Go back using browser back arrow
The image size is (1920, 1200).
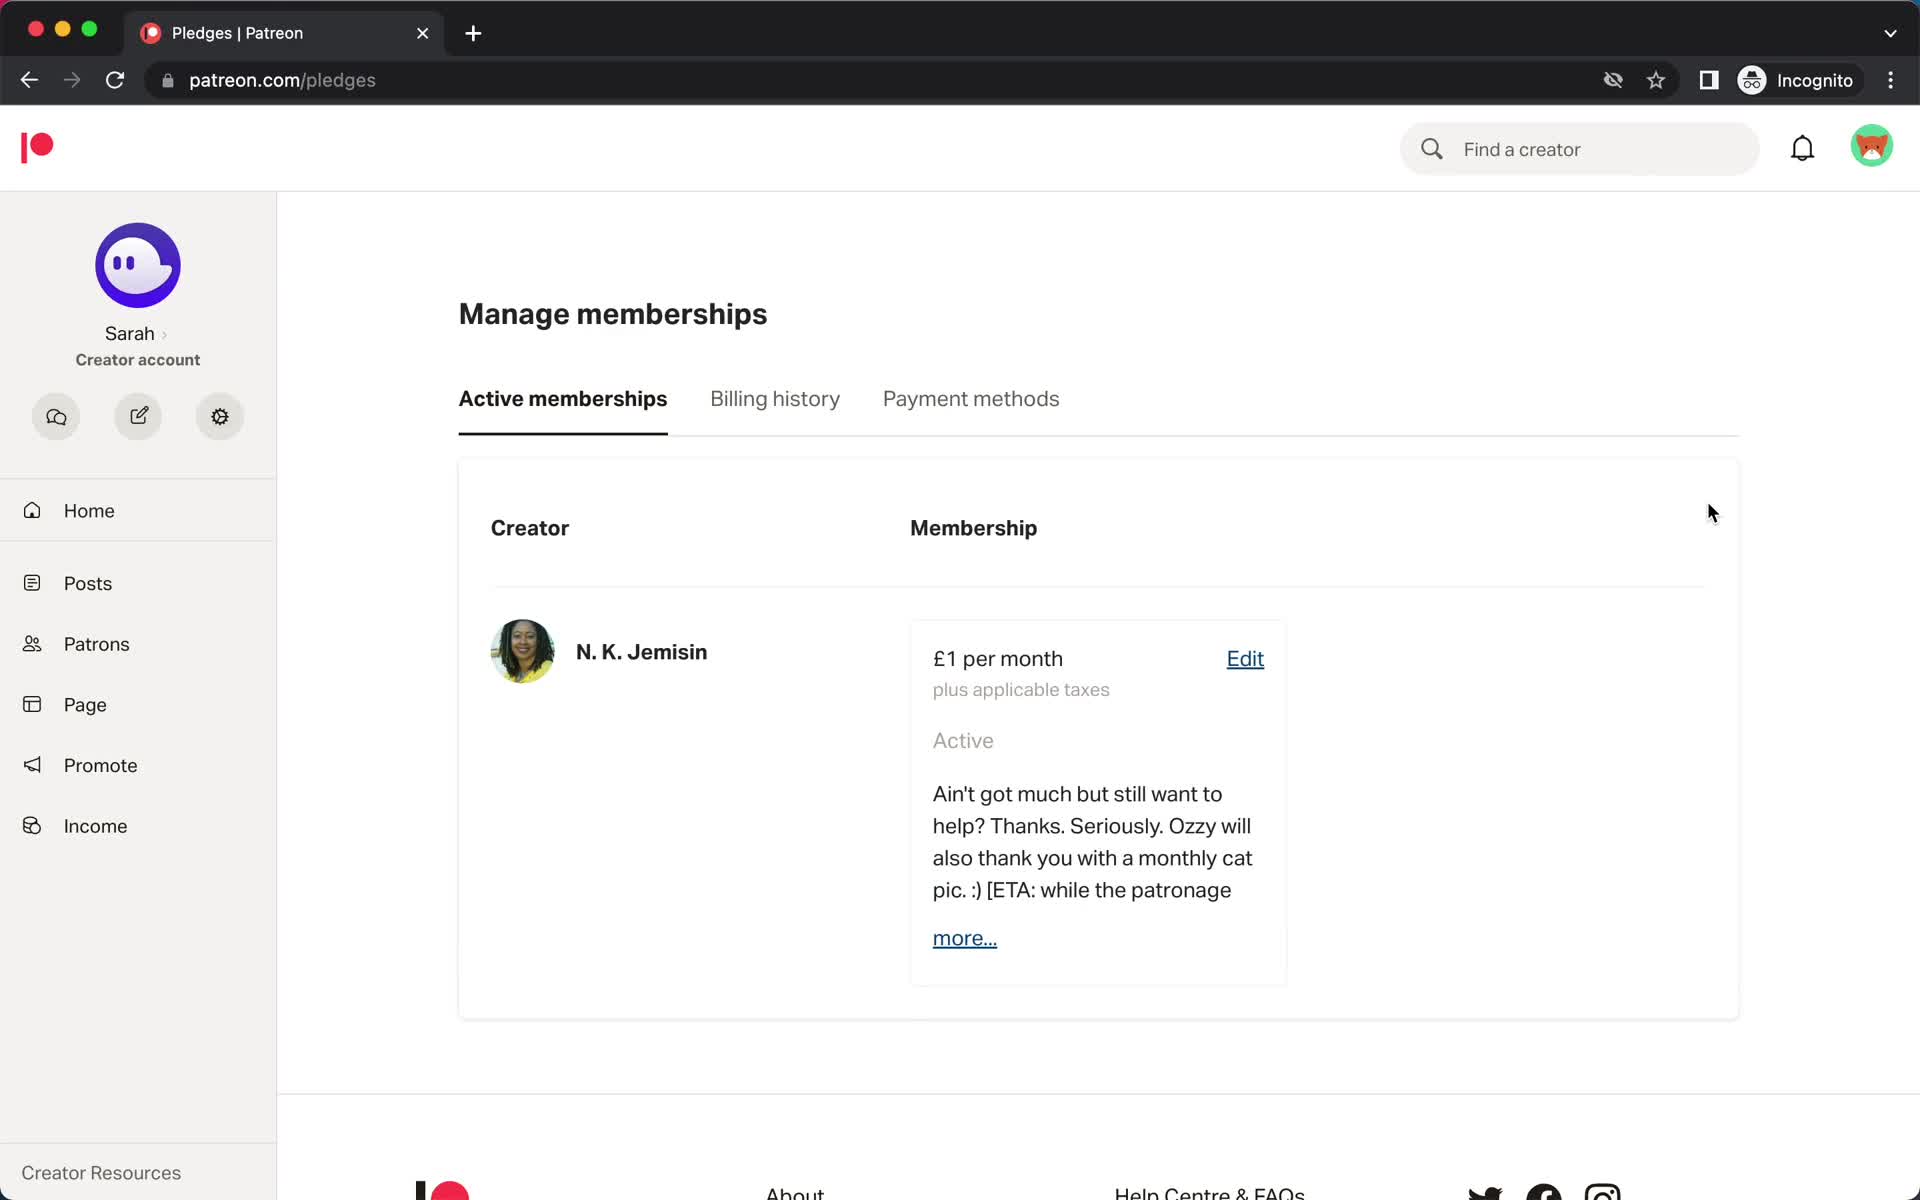point(29,80)
